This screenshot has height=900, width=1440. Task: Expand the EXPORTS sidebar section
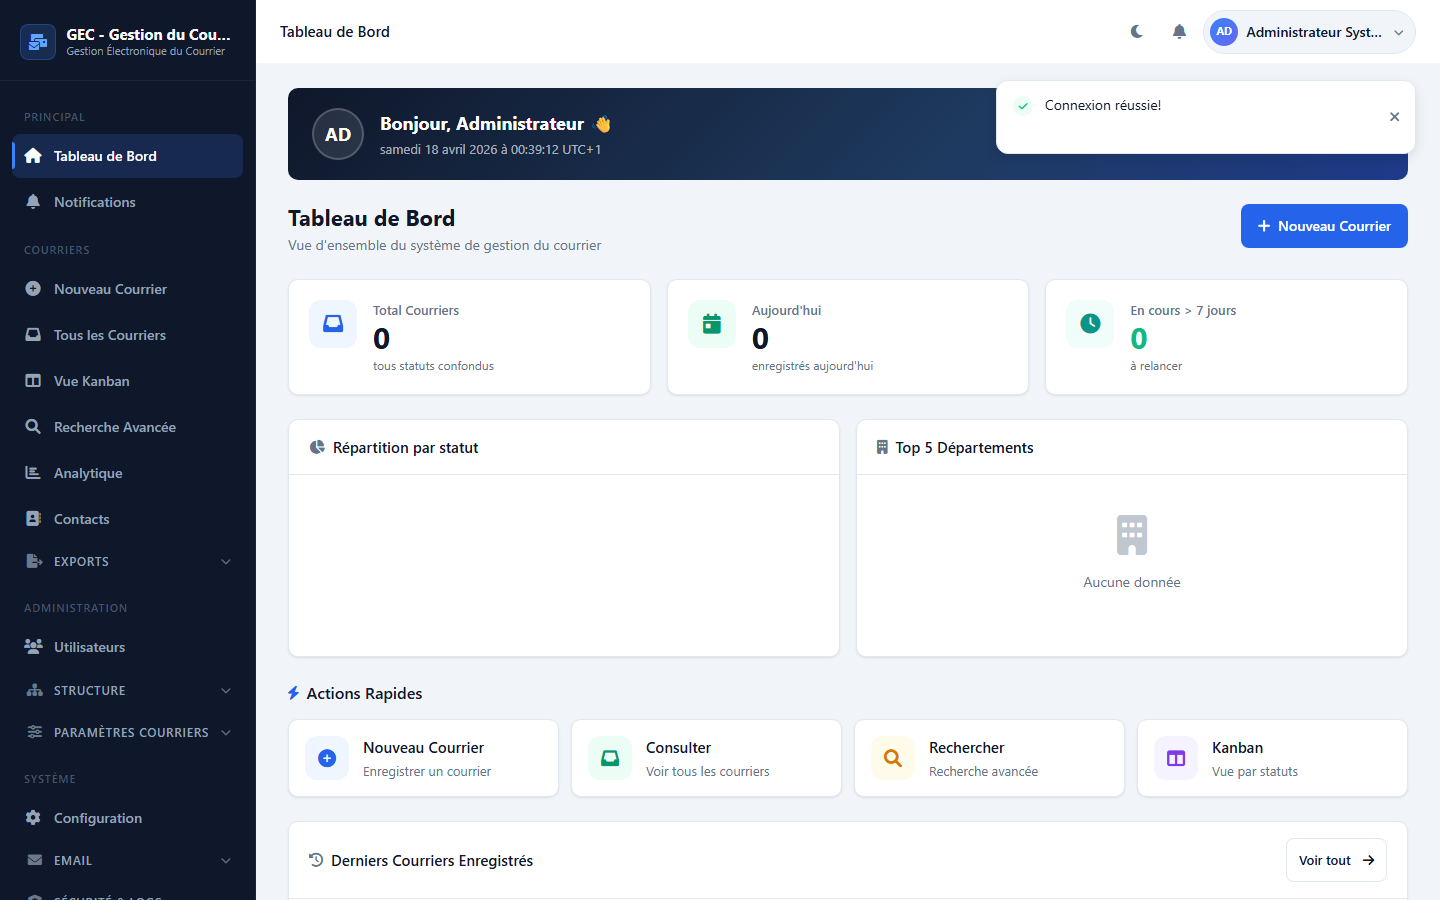(x=128, y=562)
